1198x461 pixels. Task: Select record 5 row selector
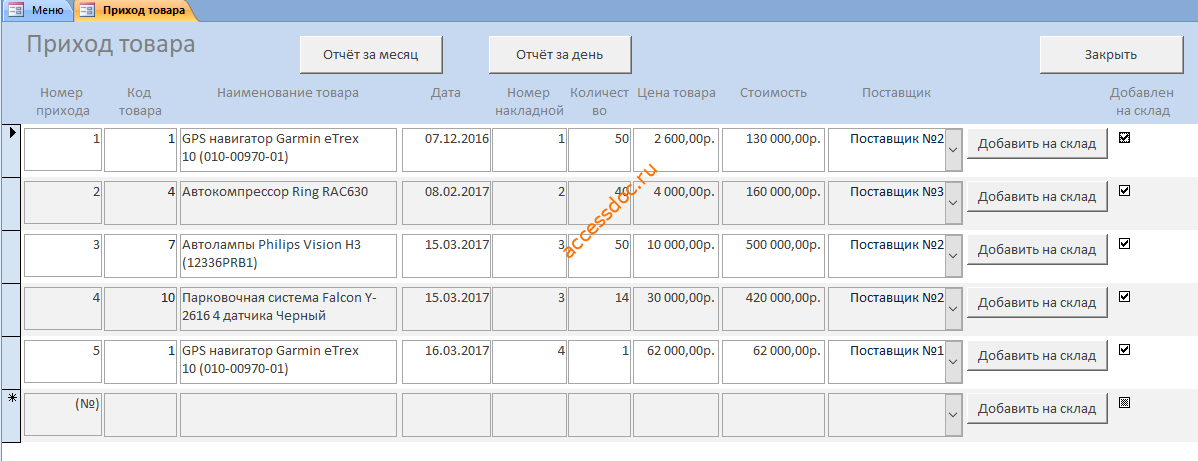[11, 362]
